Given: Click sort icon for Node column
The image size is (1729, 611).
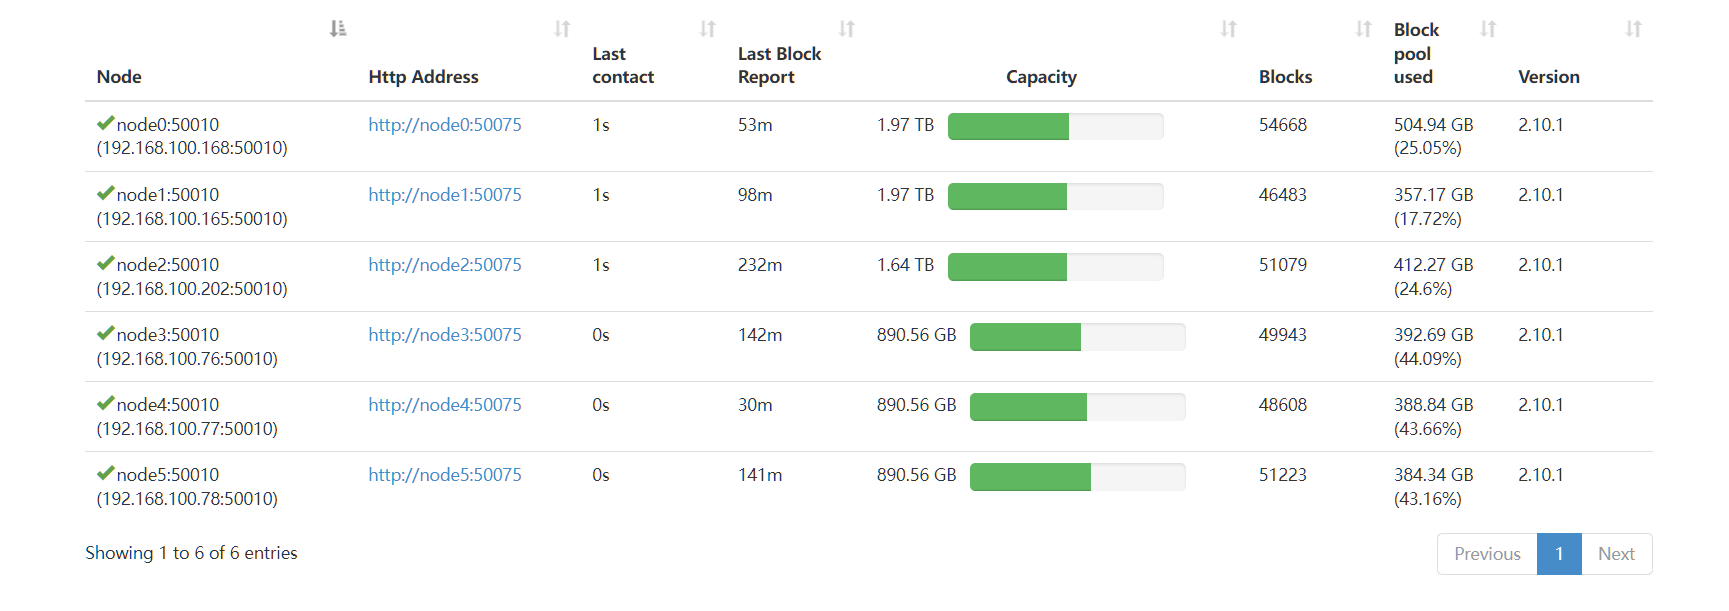Looking at the screenshot, I should point(338,29).
